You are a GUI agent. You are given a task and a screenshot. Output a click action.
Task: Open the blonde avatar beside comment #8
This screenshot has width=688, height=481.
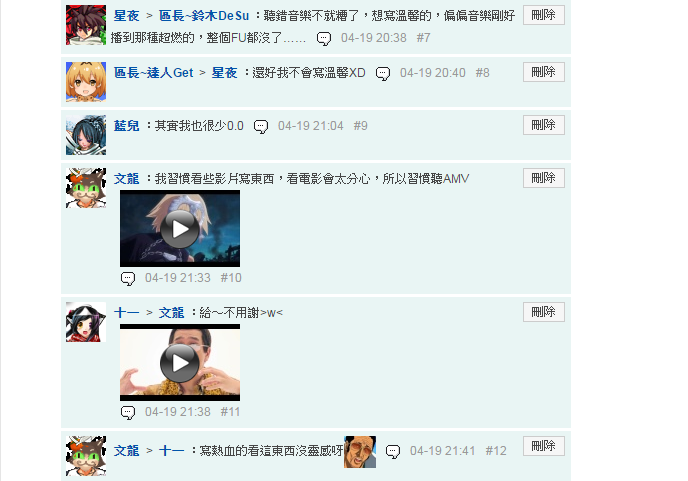(86, 82)
